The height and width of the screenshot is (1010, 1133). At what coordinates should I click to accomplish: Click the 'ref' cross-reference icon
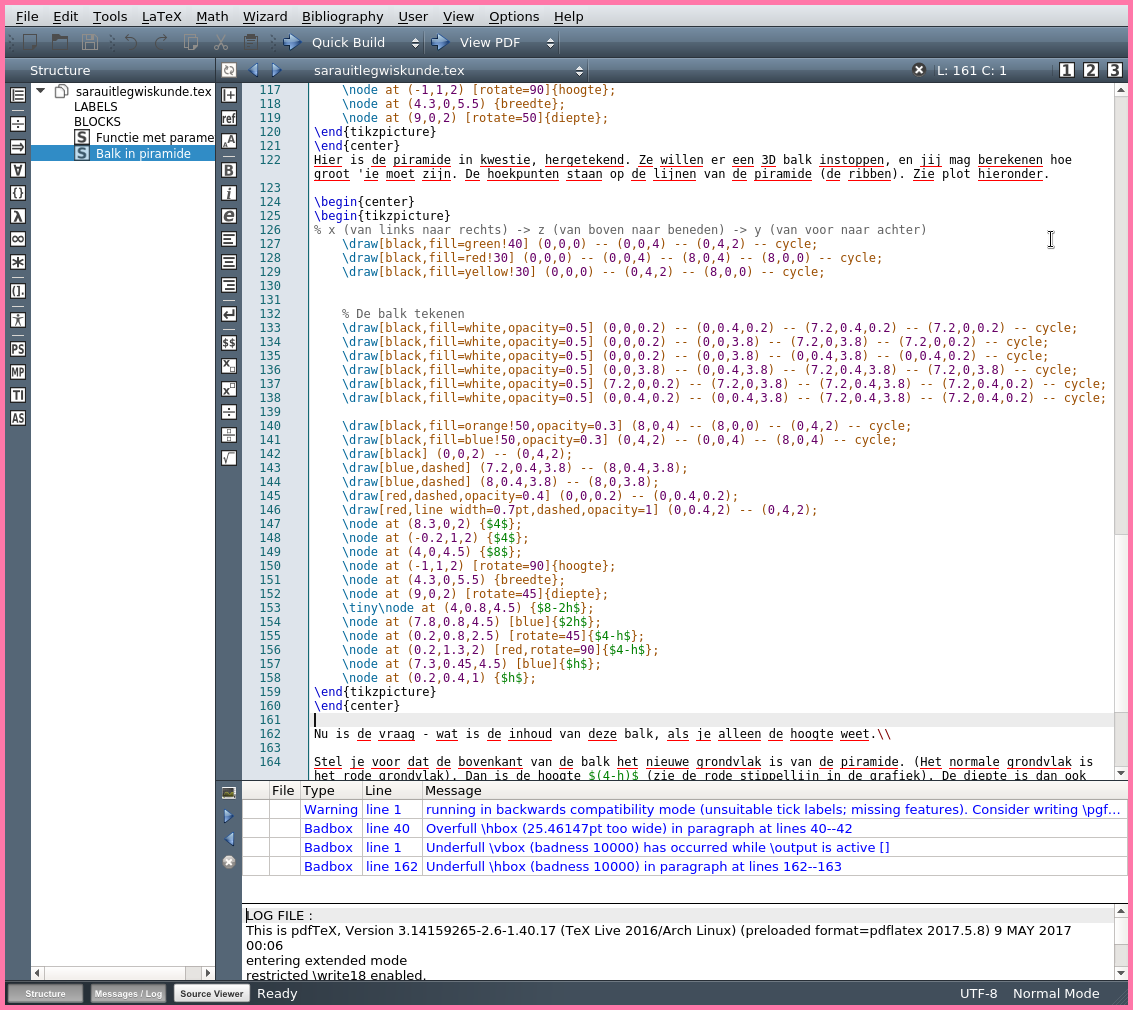point(229,118)
